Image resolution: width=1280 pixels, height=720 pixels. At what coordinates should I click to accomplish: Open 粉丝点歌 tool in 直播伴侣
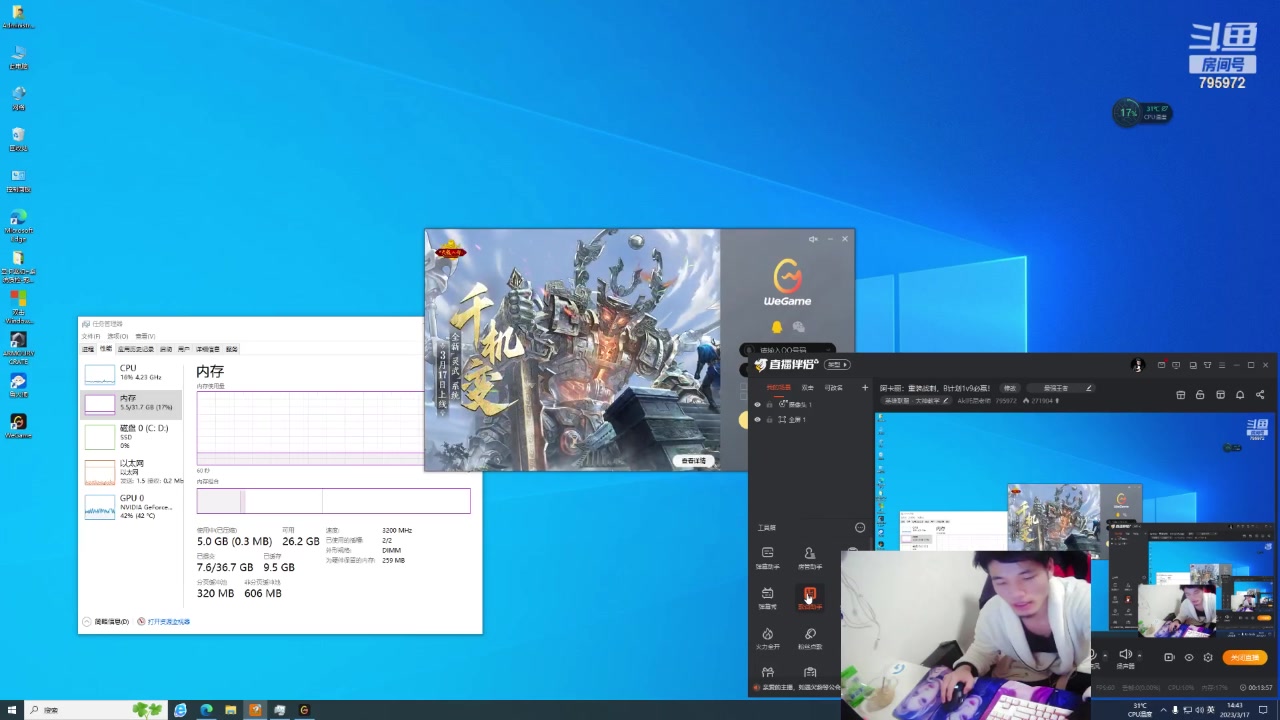coord(810,639)
